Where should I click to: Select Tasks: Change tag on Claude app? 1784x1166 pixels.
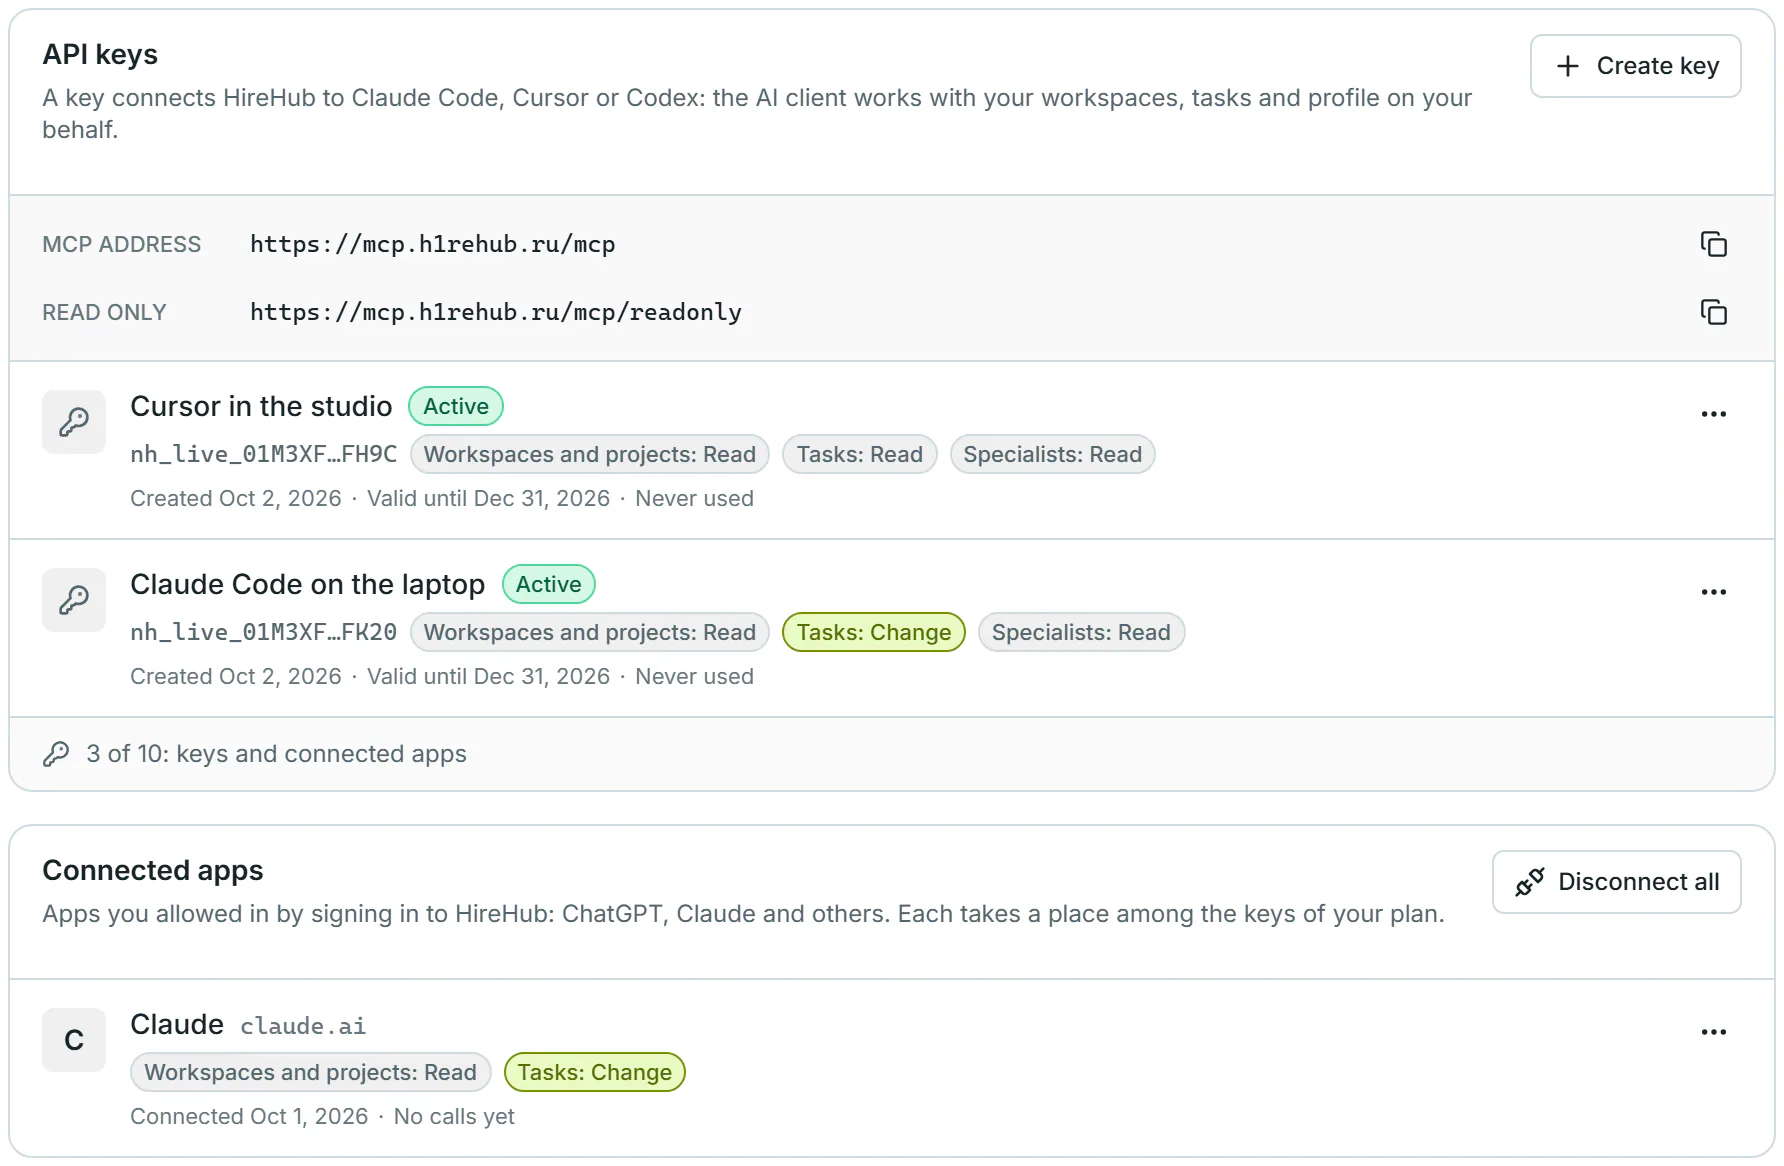pos(594,1072)
